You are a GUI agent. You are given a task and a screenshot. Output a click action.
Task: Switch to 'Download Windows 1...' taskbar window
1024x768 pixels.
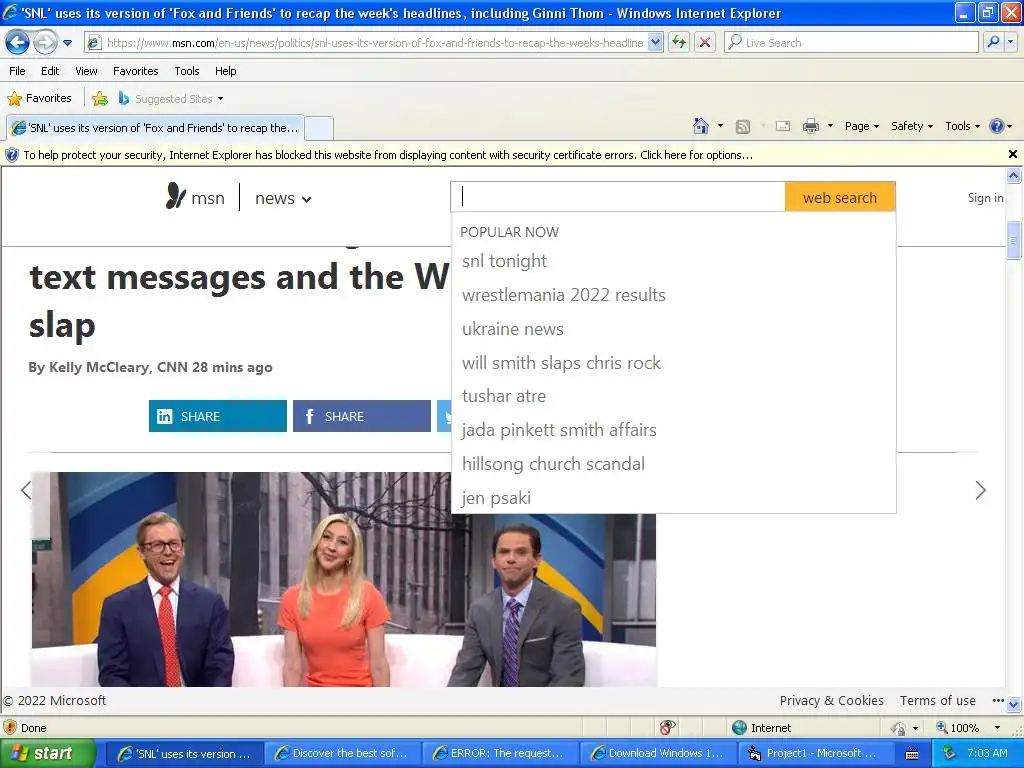click(658, 754)
